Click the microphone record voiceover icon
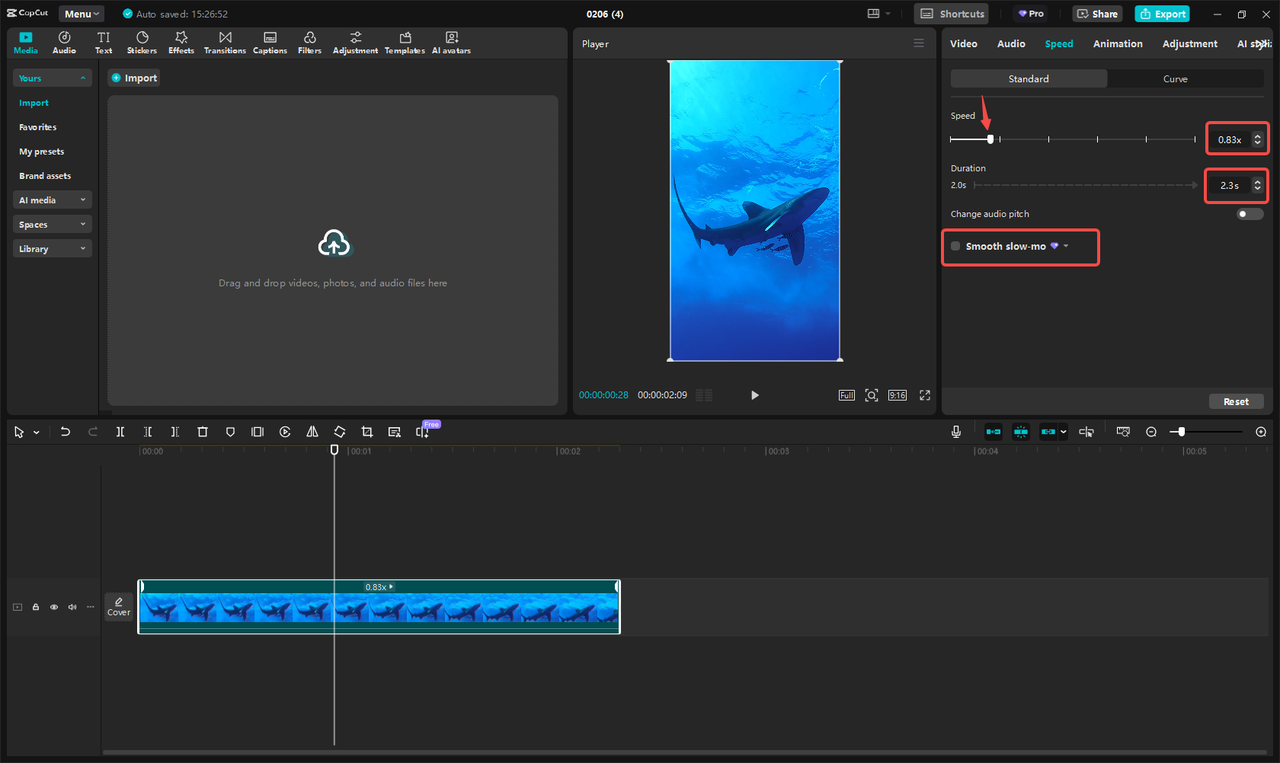The height and width of the screenshot is (763, 1280). click(956, 432)
